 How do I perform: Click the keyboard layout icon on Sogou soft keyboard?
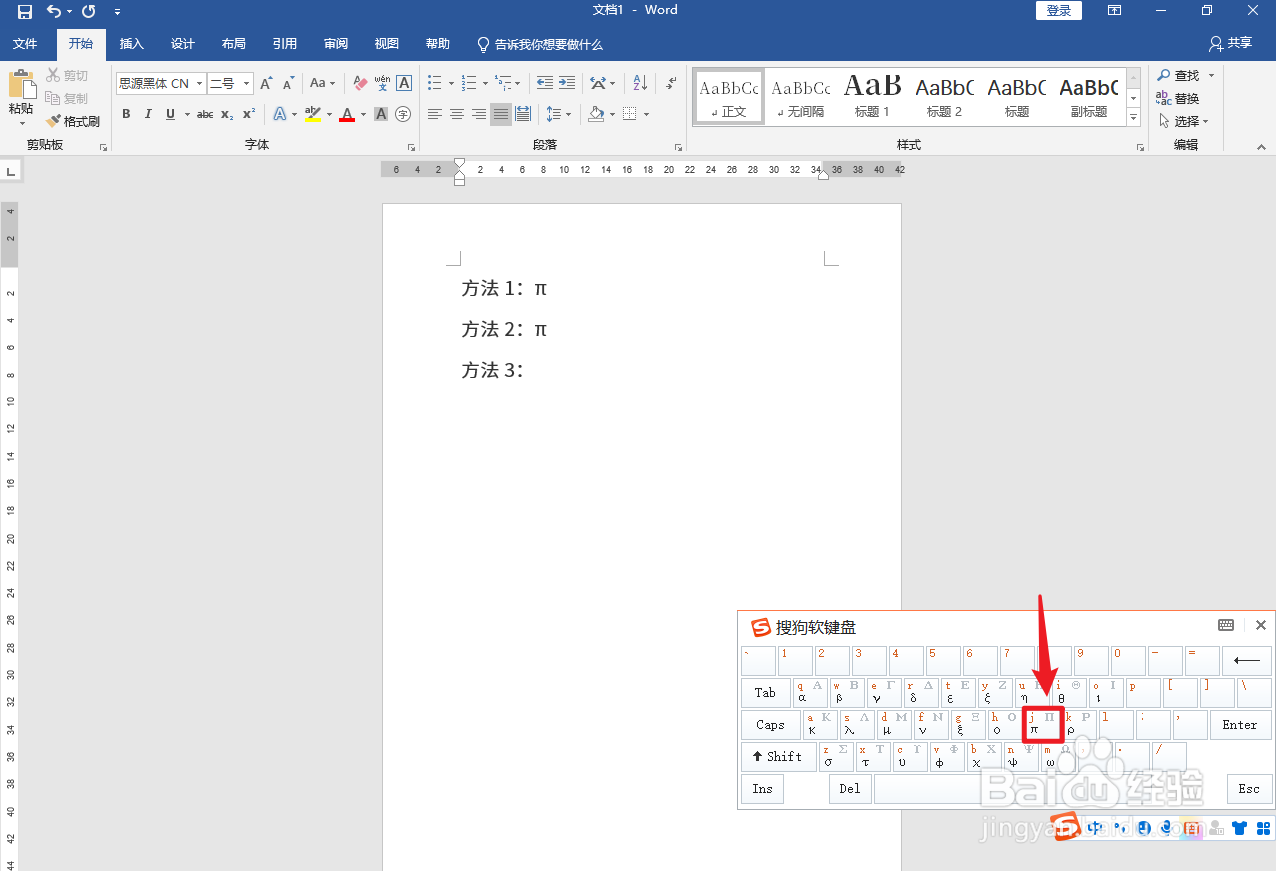(x=1226, y=625)
